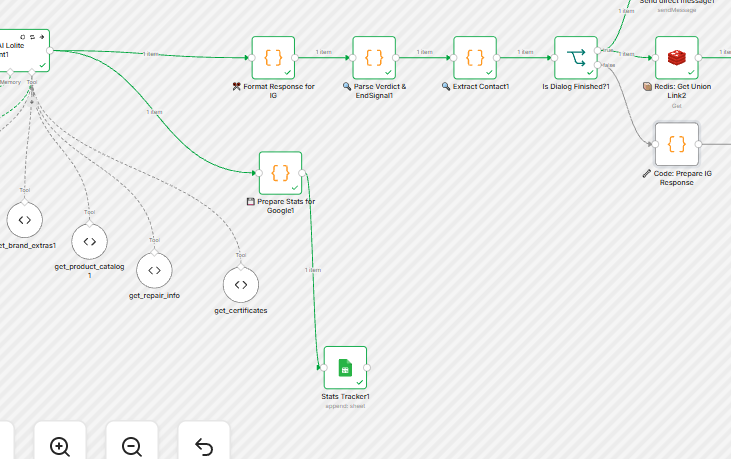Click '1 item' label on link into Prepare Stats for Google1

click(154, 112)
